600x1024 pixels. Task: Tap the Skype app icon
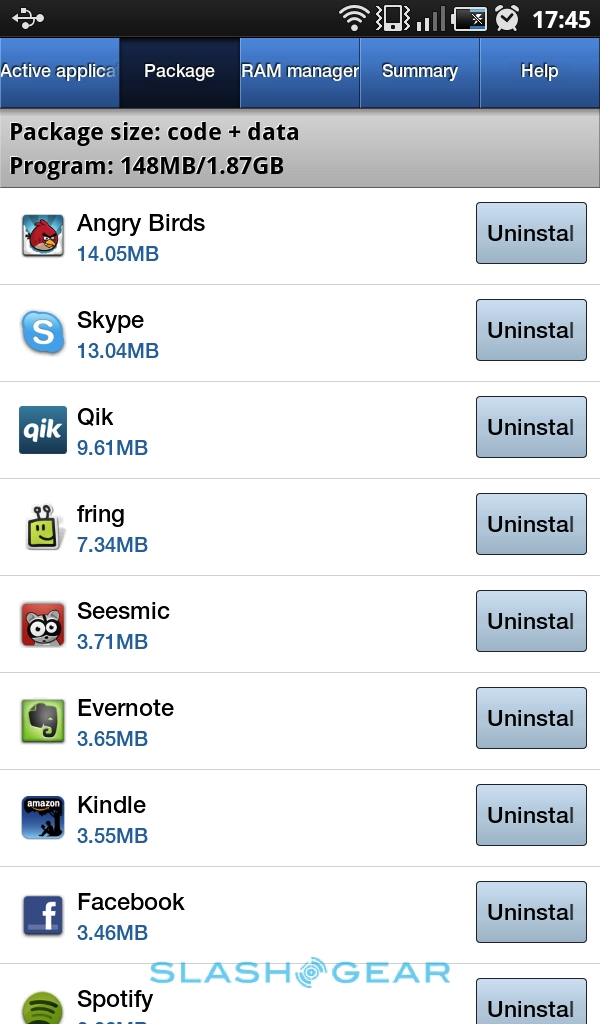(x=42, y=333)
